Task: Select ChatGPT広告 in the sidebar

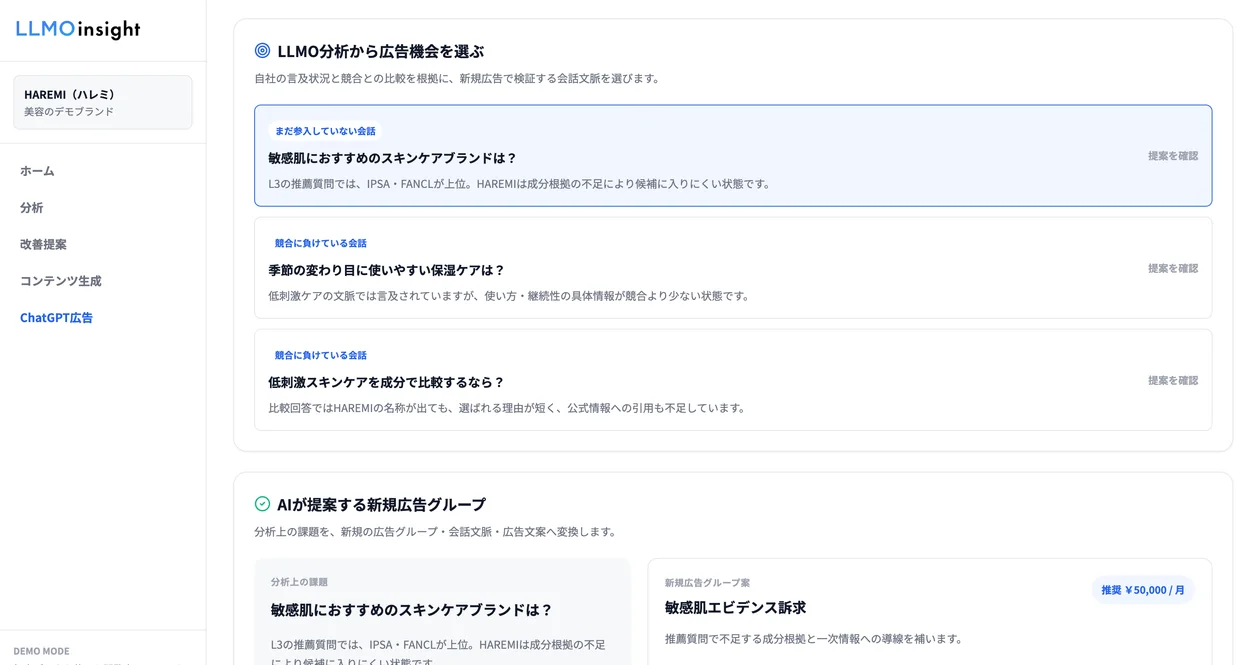Action: (x=57, y=317)
